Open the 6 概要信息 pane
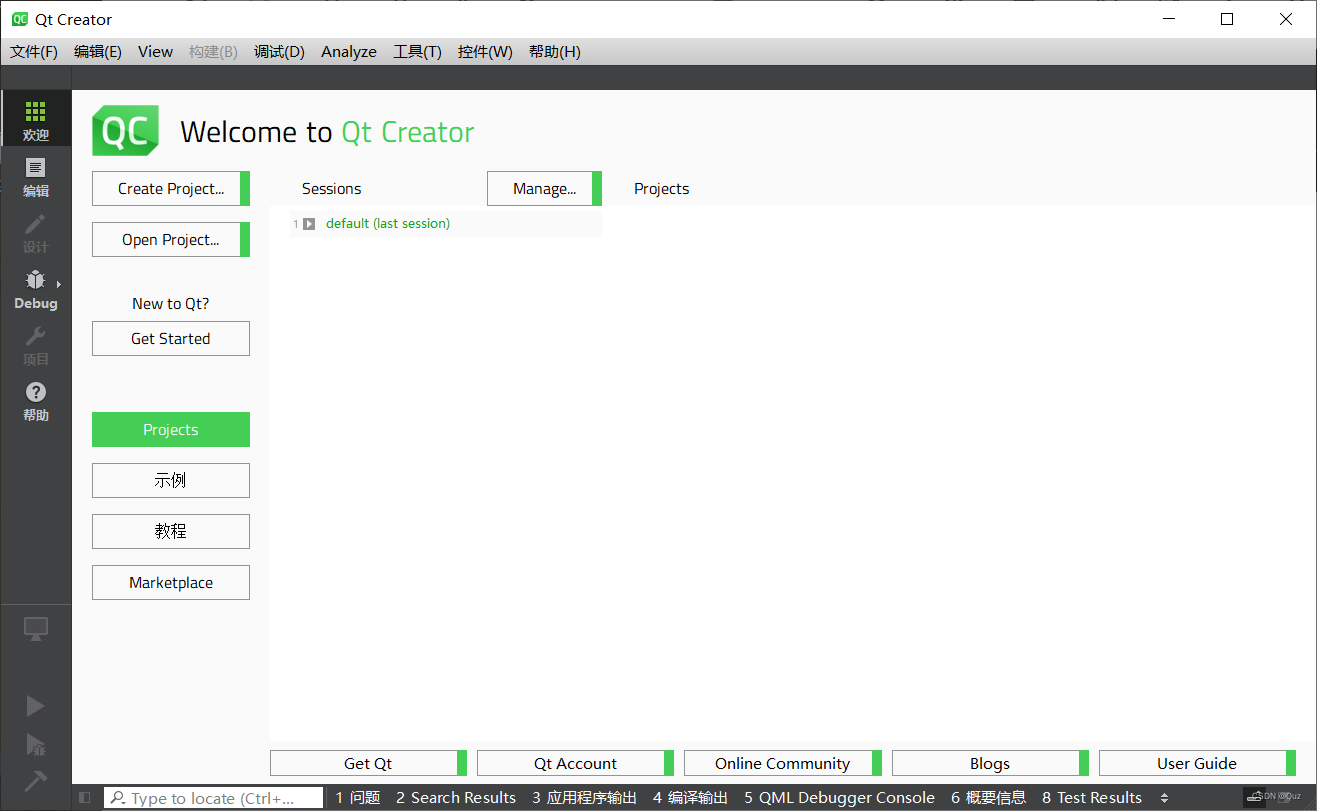 coord(988,798)
